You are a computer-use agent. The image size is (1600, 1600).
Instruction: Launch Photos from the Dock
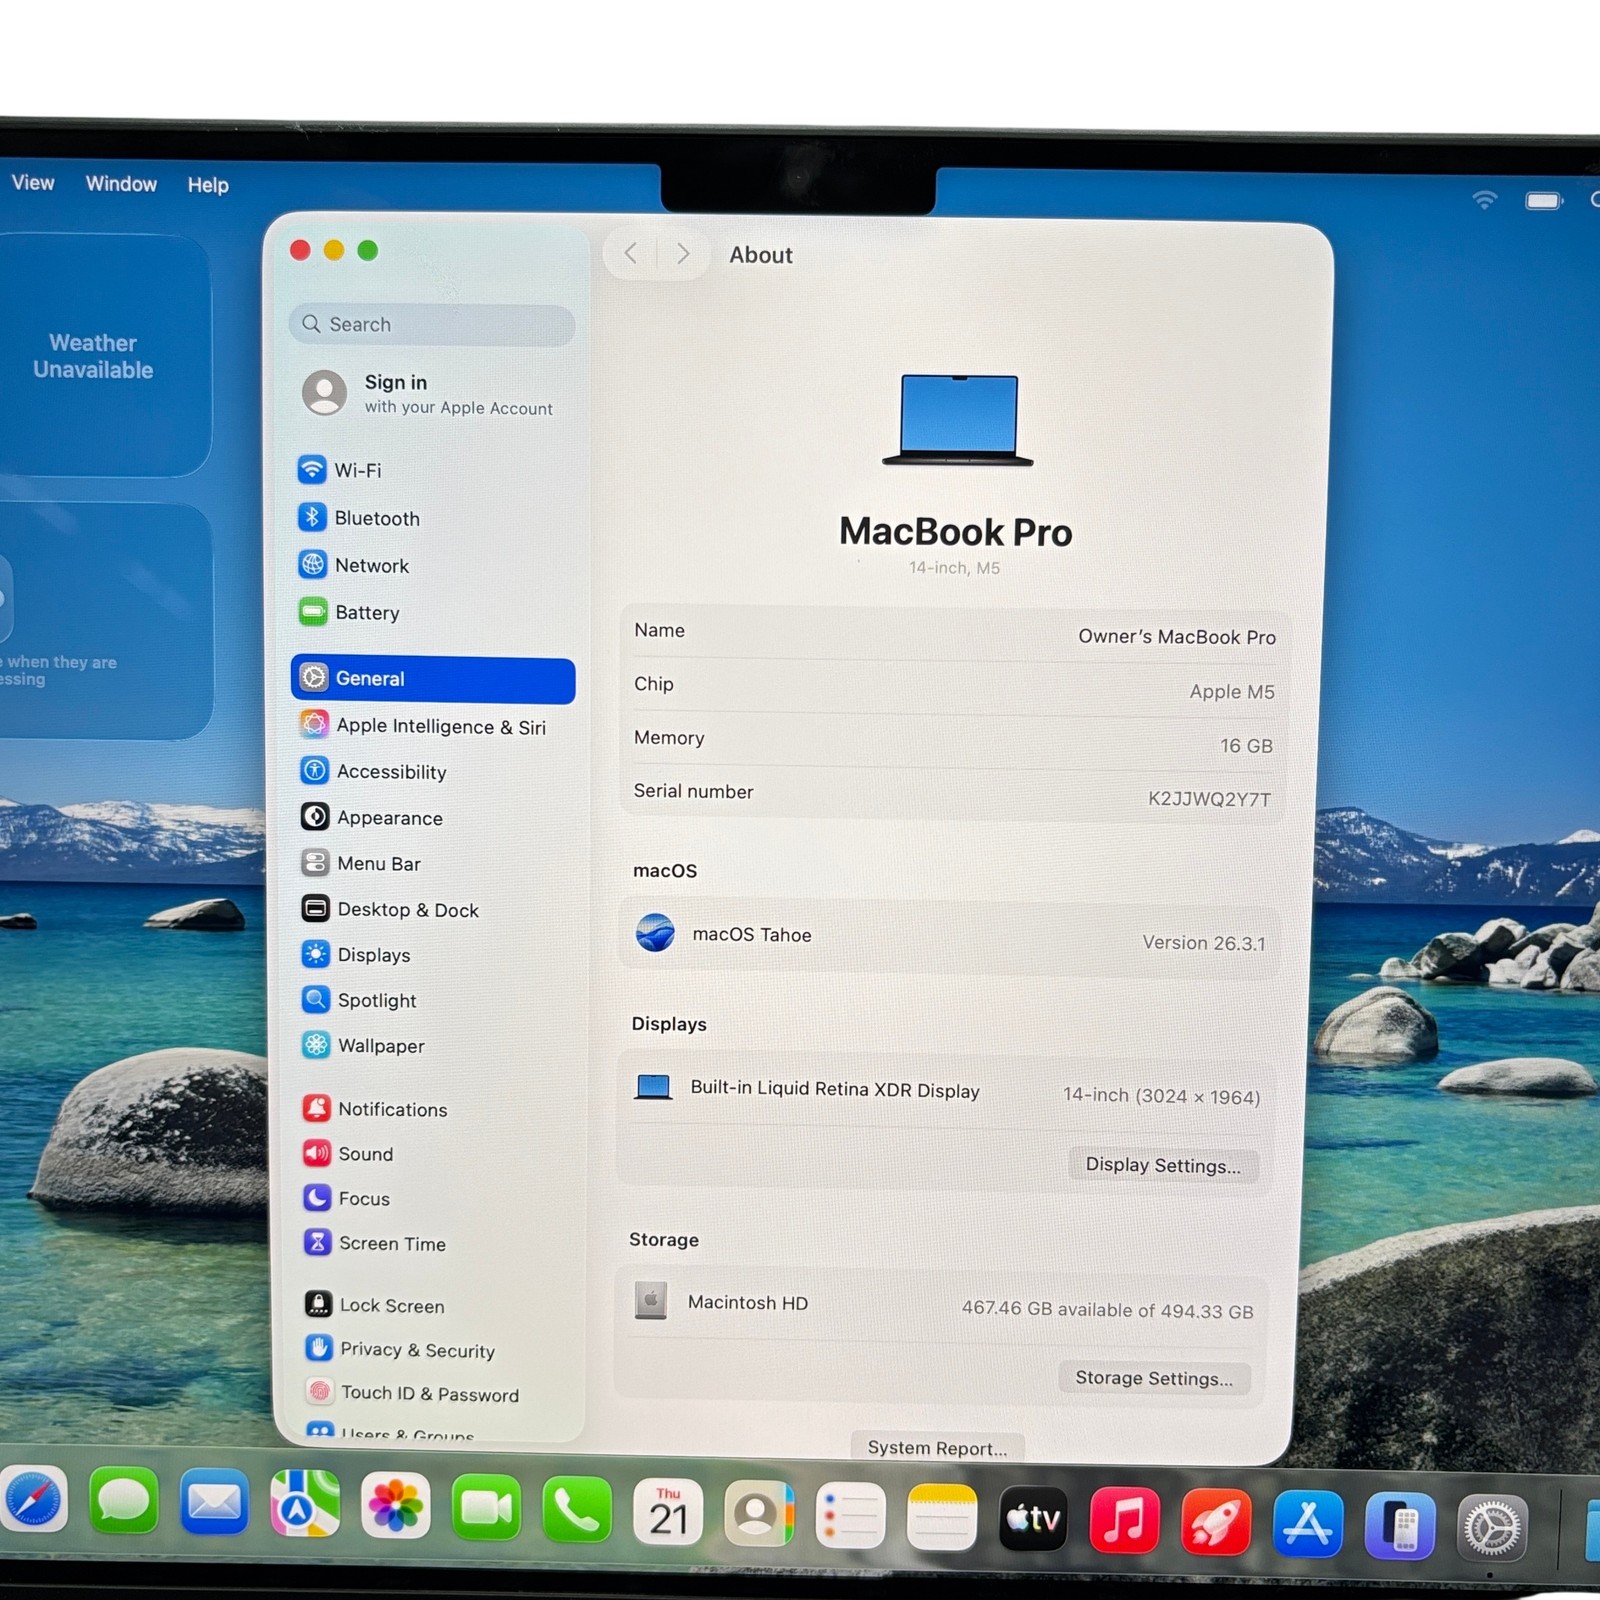[x=395, y=1506]
